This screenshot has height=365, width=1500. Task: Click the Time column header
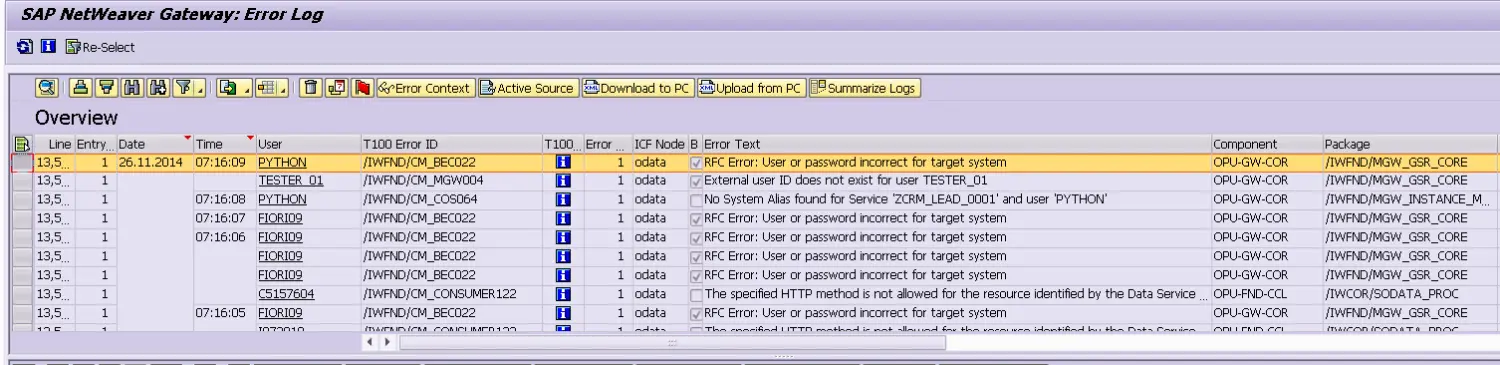click(x=224, y=144)
